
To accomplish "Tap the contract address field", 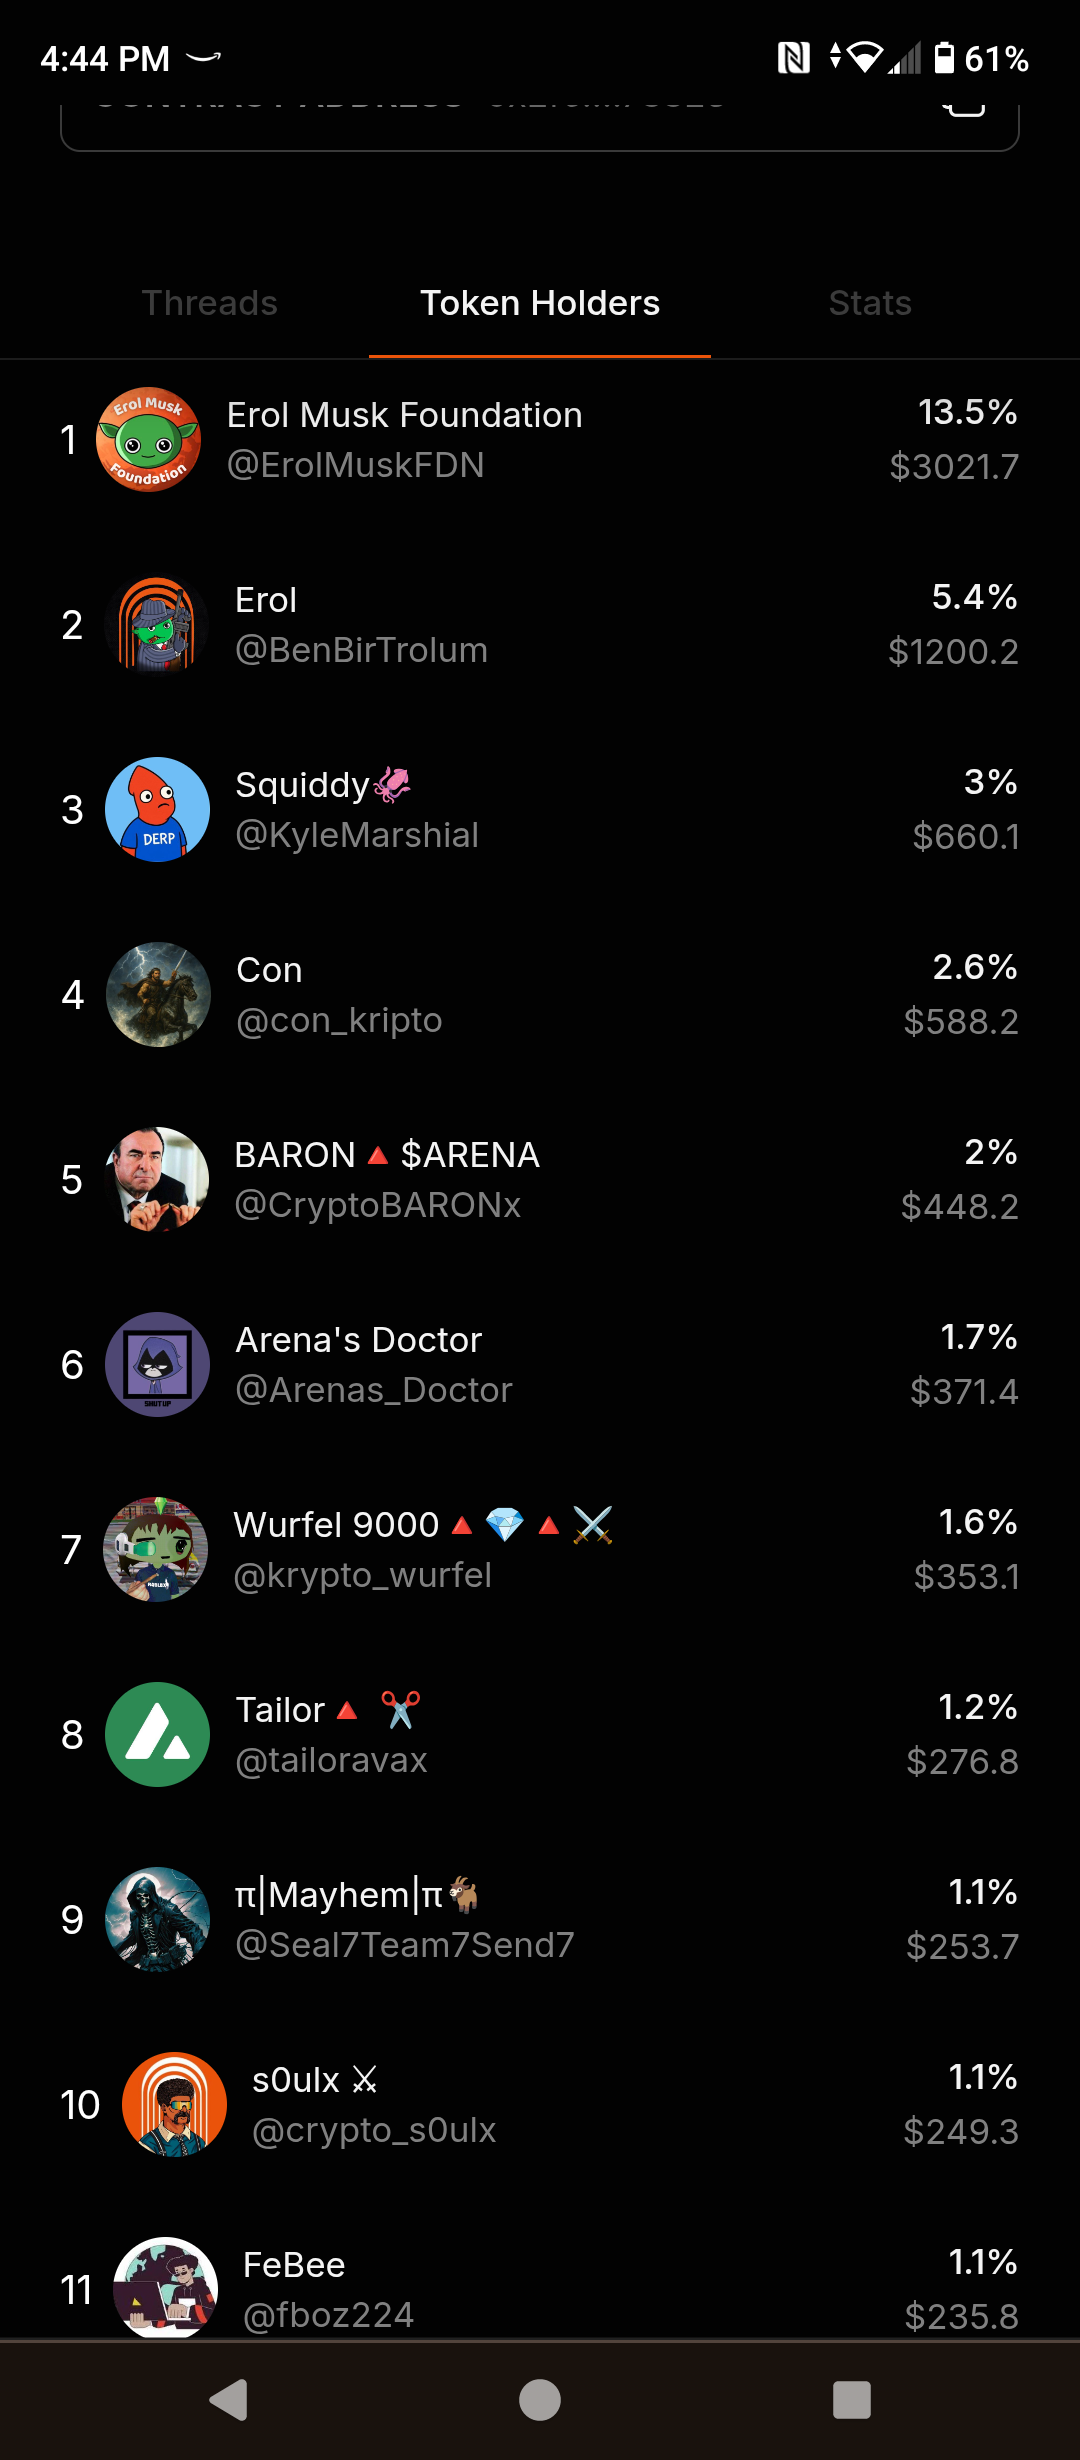I will (x=500, y=120).
